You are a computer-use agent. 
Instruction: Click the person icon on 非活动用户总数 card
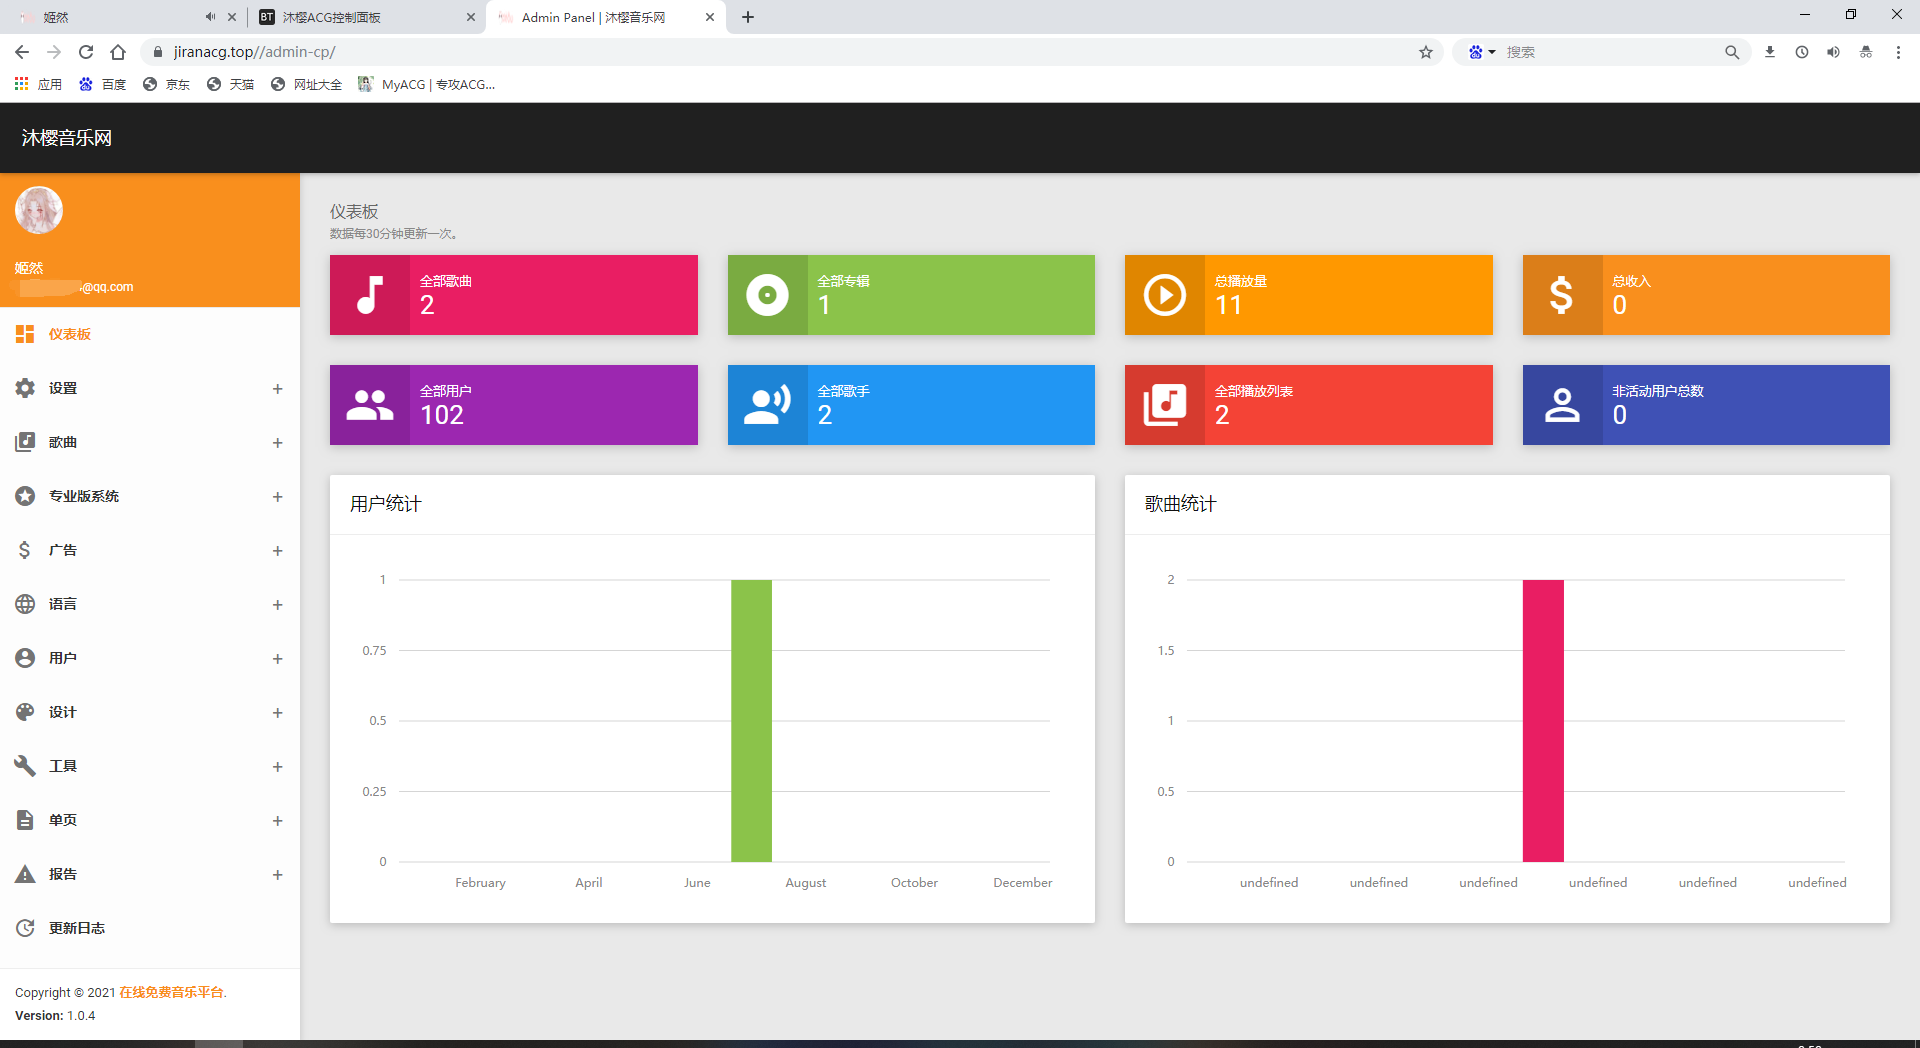point(1561,405)
